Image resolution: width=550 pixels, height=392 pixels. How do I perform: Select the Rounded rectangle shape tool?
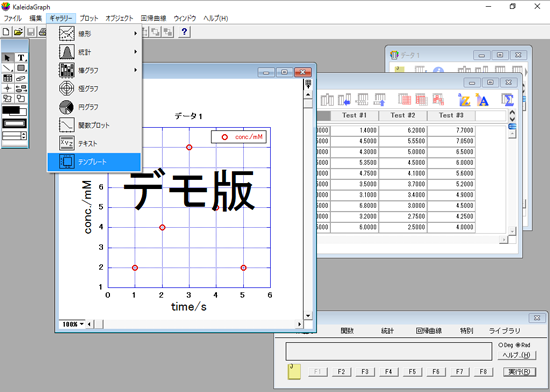(21, 68)
